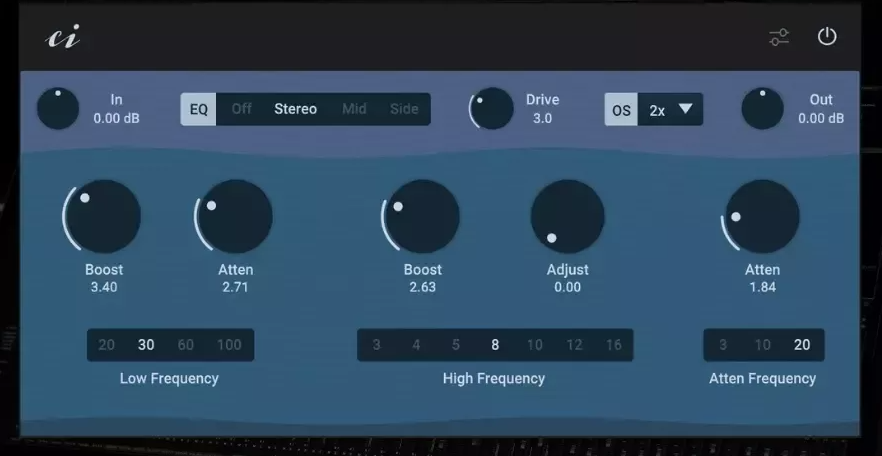Choose 60 Hz low frequency

click(x=185, y=345)
